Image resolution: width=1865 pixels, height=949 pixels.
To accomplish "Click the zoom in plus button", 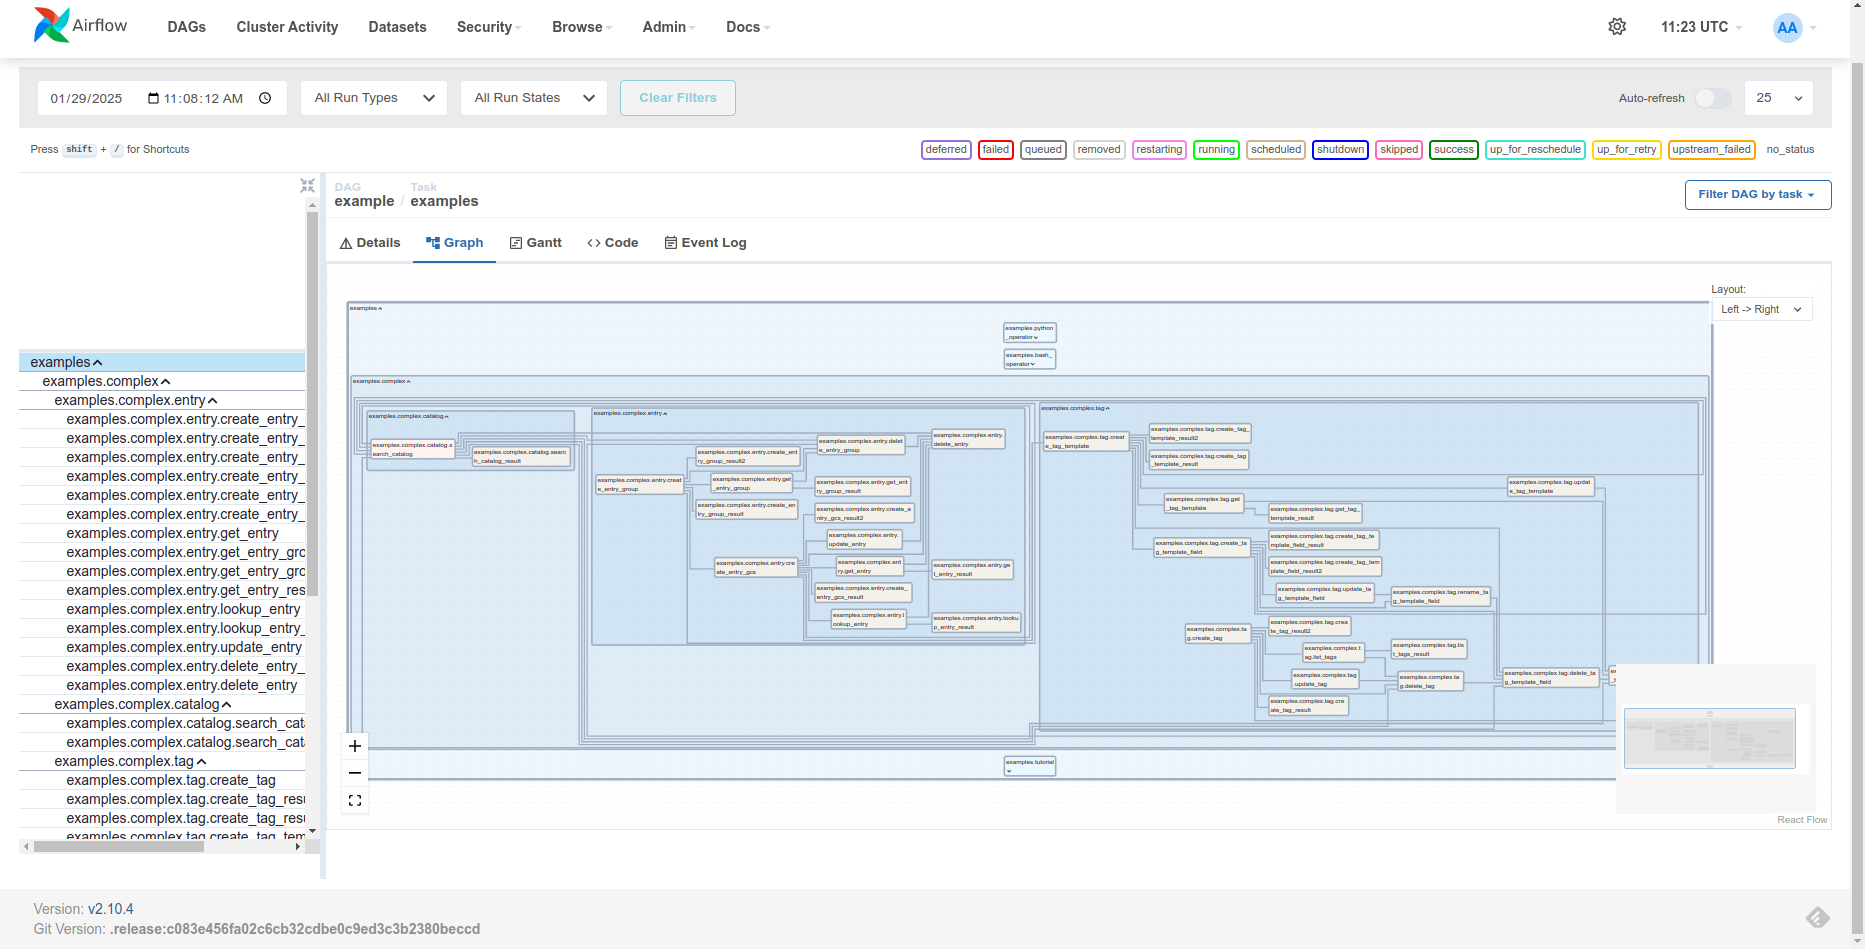I will (355, 746).
